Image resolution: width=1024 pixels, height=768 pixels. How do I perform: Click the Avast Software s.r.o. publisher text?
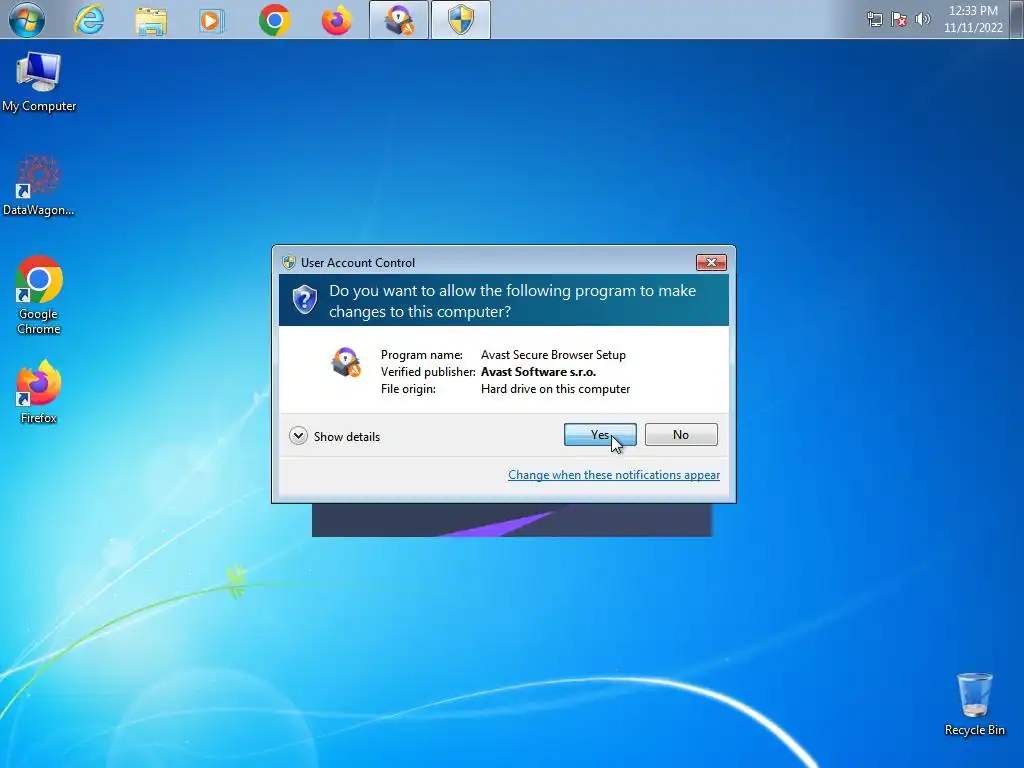(538, 372)
